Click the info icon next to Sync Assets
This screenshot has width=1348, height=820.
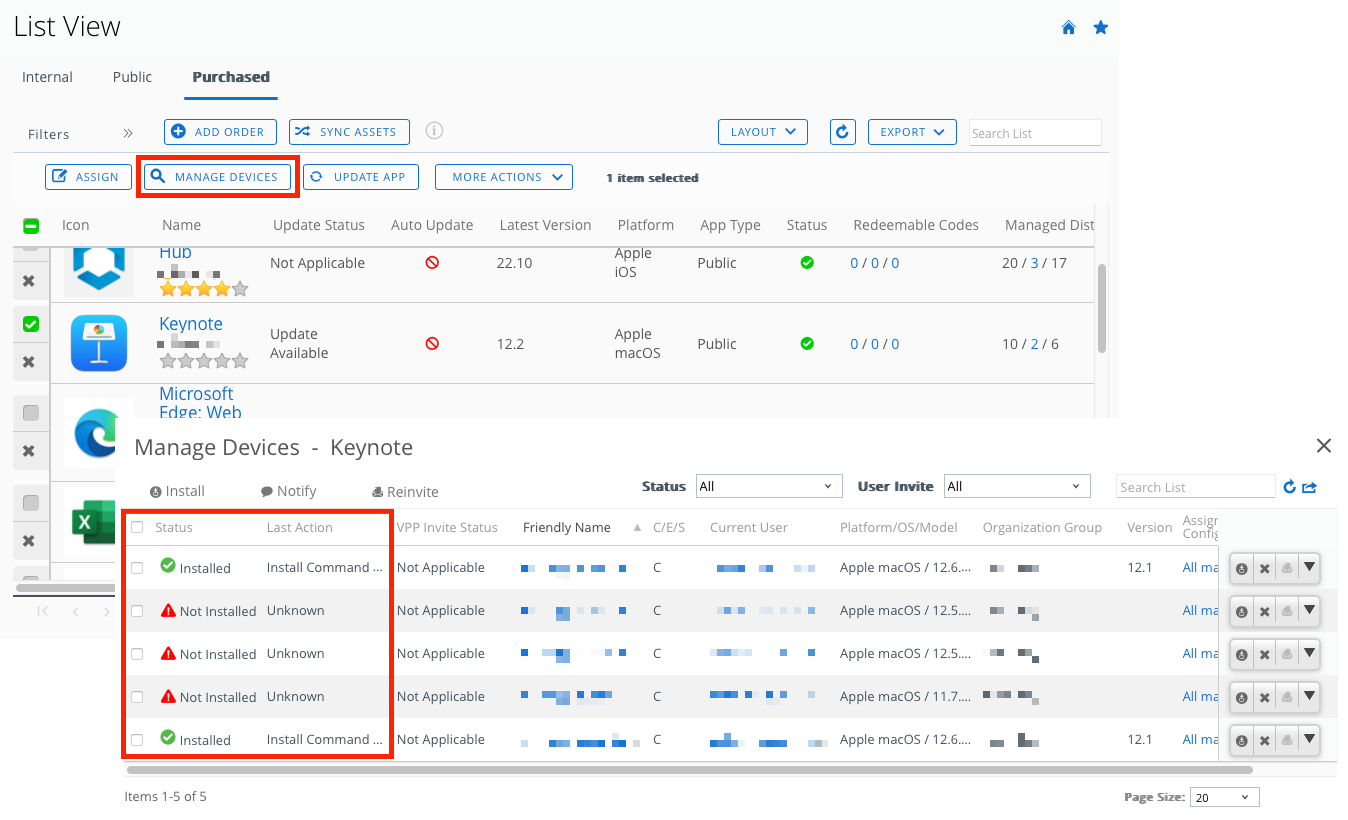point(434,130)
